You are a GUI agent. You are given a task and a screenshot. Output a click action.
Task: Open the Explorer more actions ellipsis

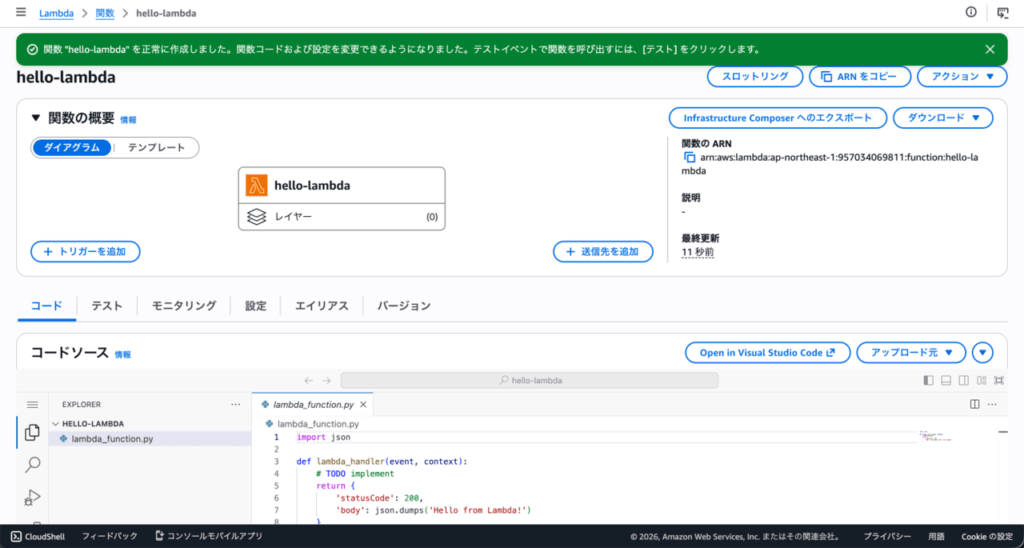click(x=236, y=404)
